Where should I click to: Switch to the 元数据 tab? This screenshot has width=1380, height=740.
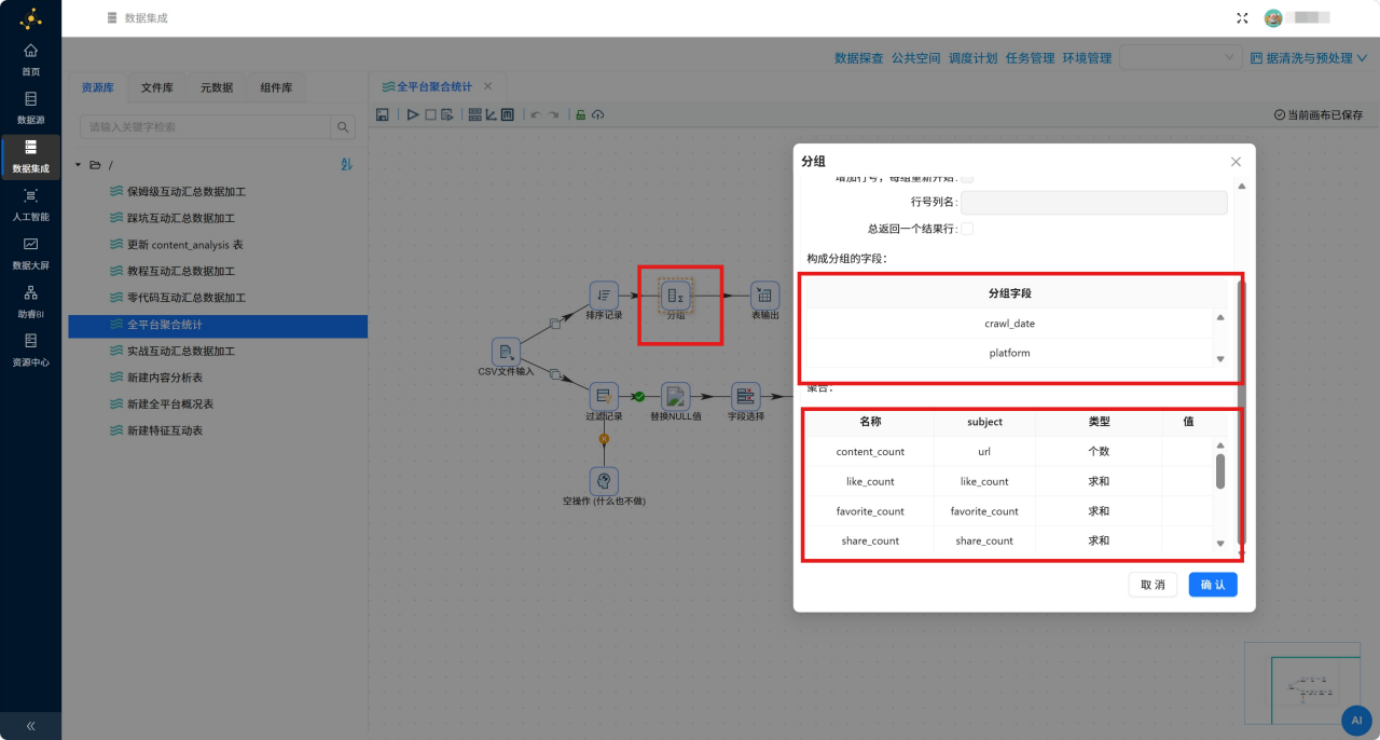tap(216, 88)
